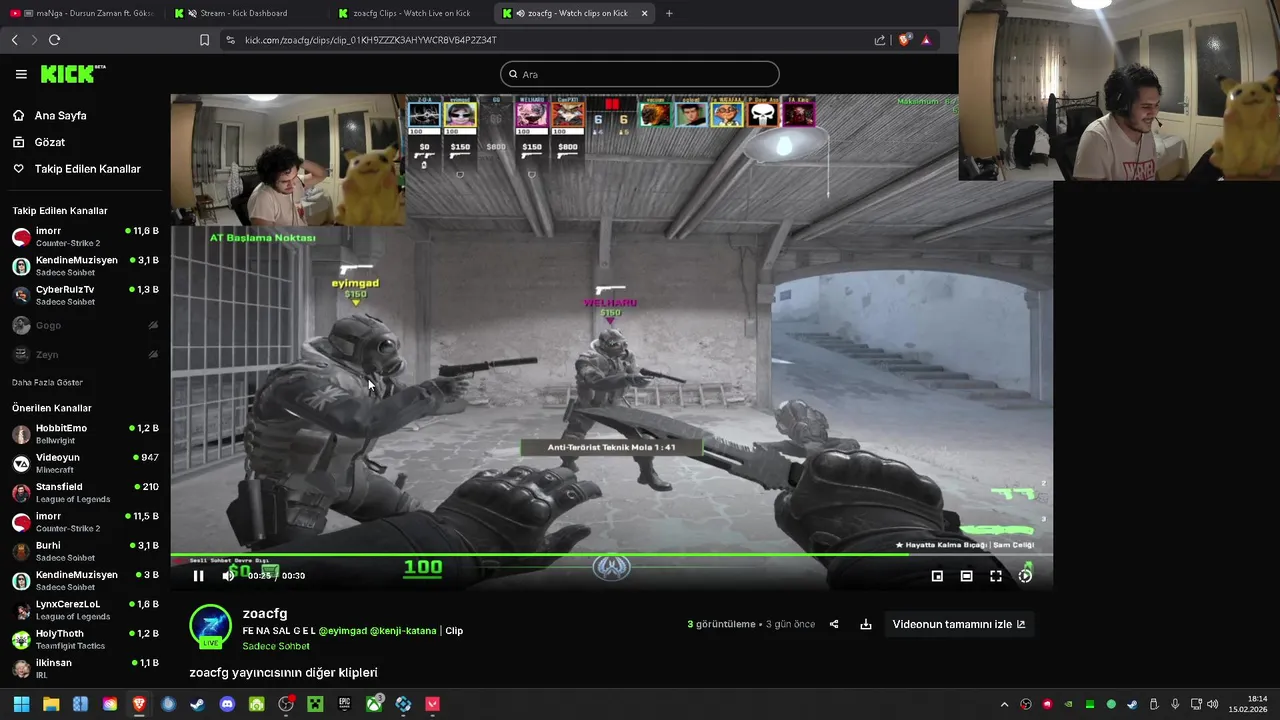Close the active zoacfg clips tab

[x=644, y=13]
